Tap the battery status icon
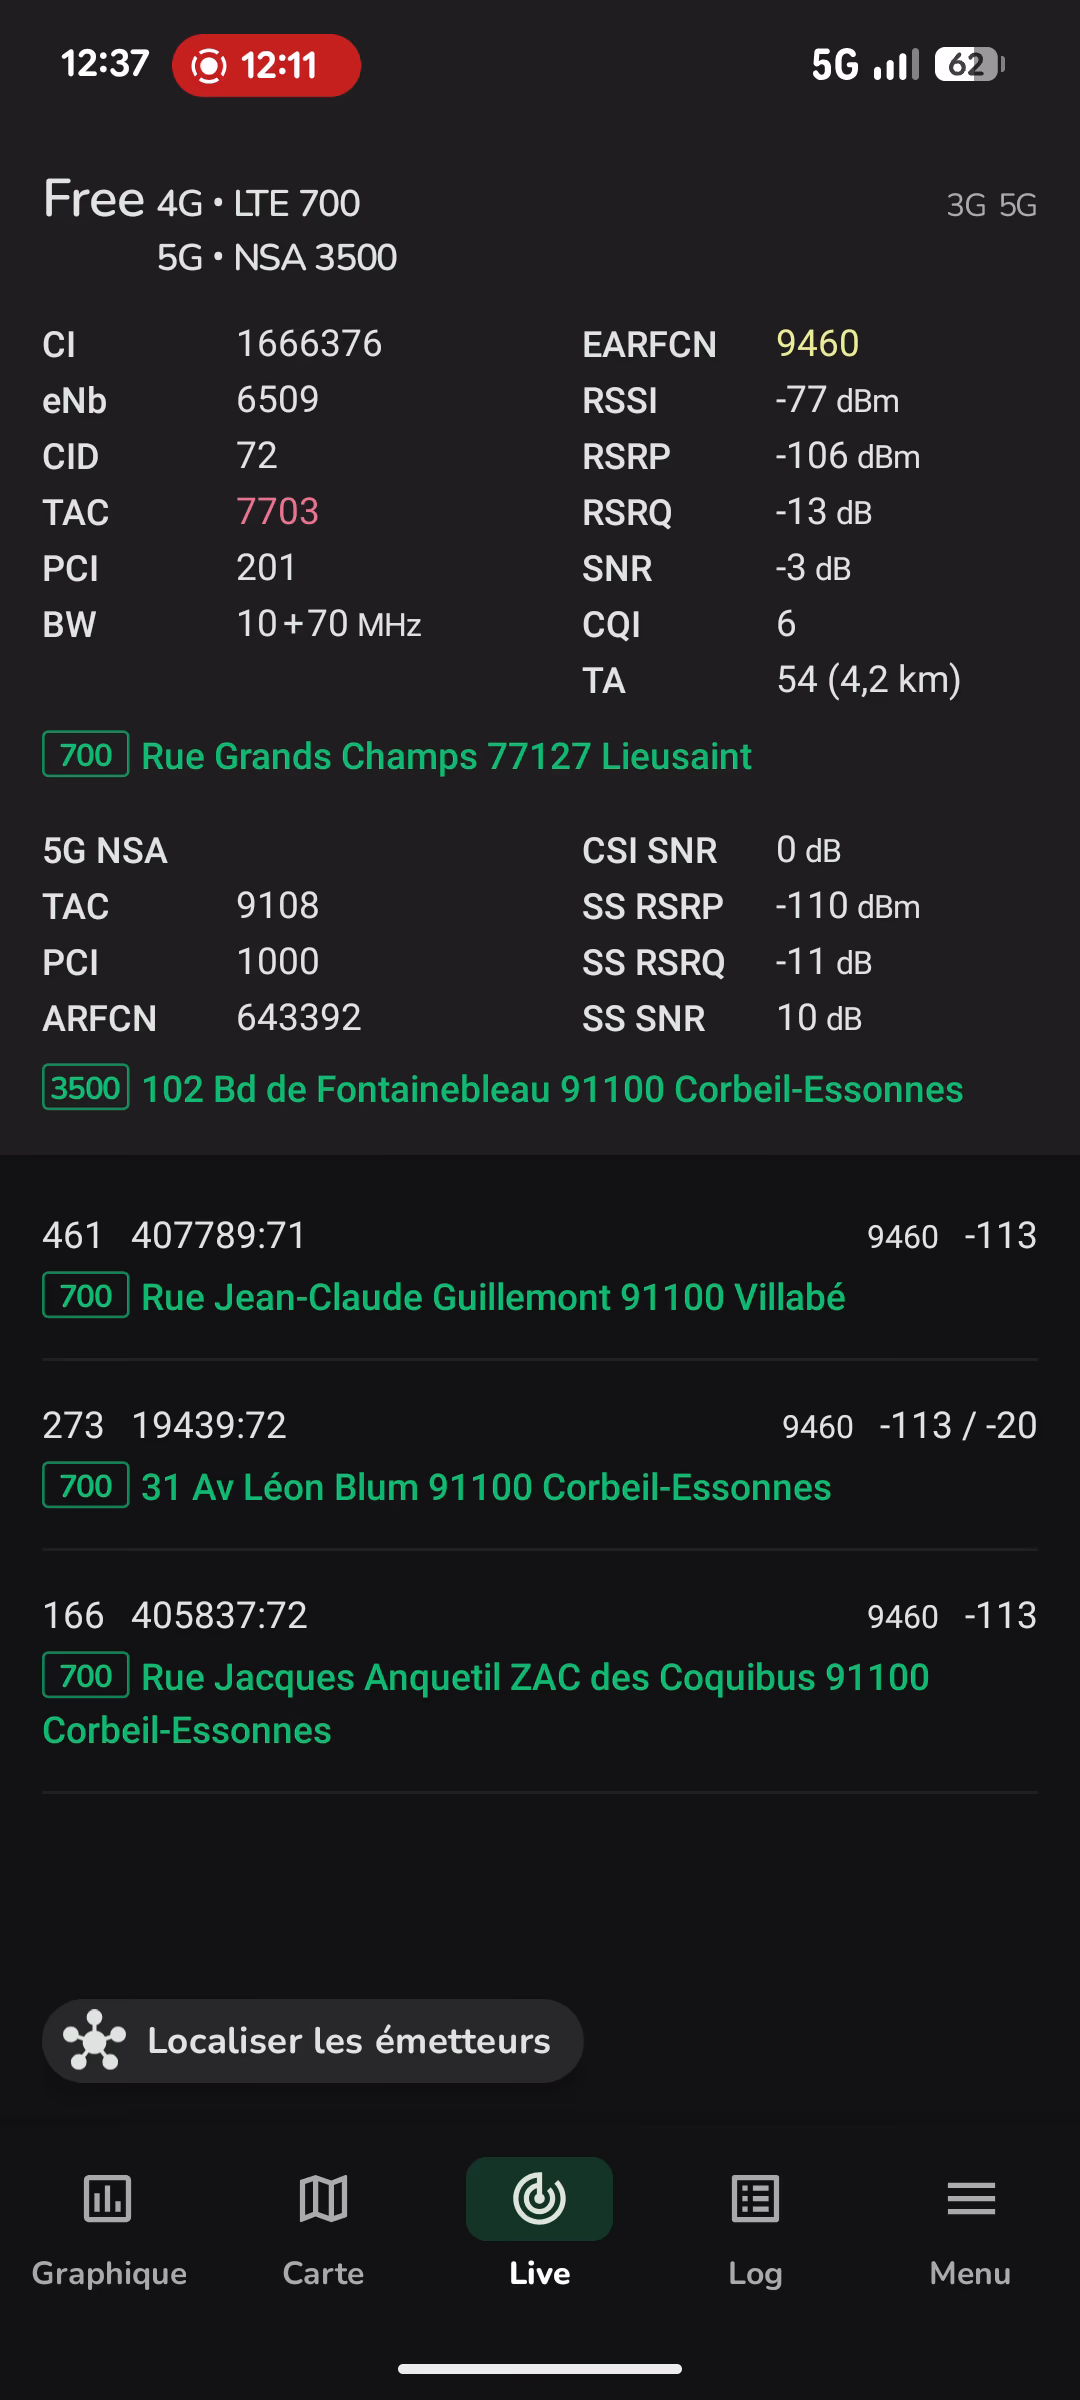 pyautogui.click(x=969, y=65)
